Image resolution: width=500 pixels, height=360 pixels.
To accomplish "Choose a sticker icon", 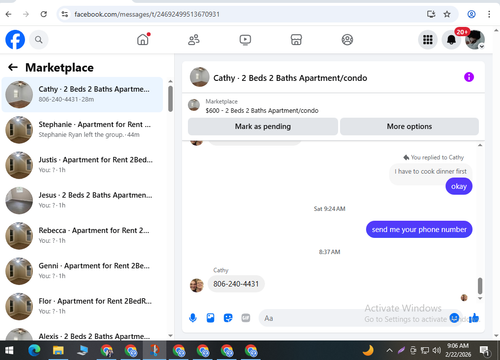I will [228, 318].
